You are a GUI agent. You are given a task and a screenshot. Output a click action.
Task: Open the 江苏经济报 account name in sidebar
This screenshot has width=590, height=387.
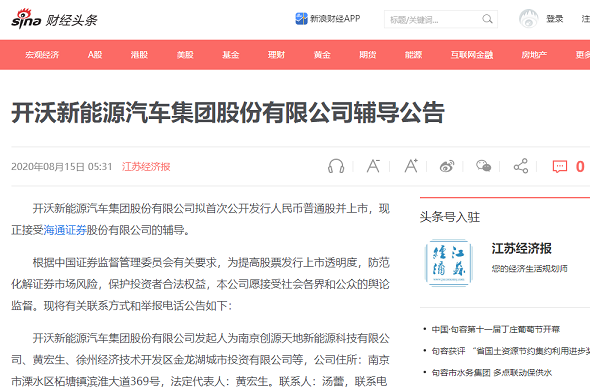521,249
